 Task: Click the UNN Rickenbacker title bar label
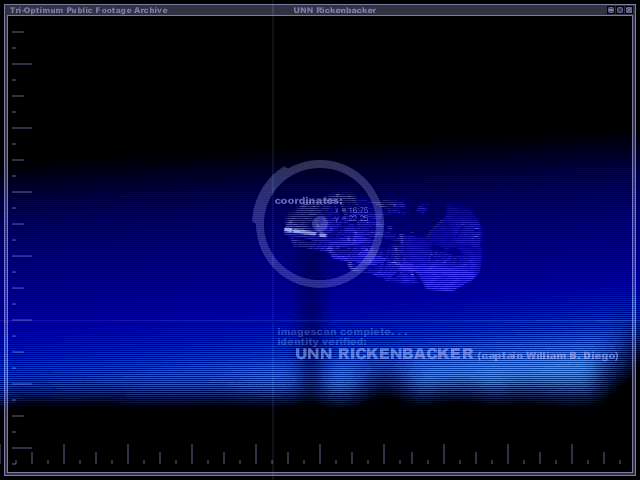coord(335,10)
